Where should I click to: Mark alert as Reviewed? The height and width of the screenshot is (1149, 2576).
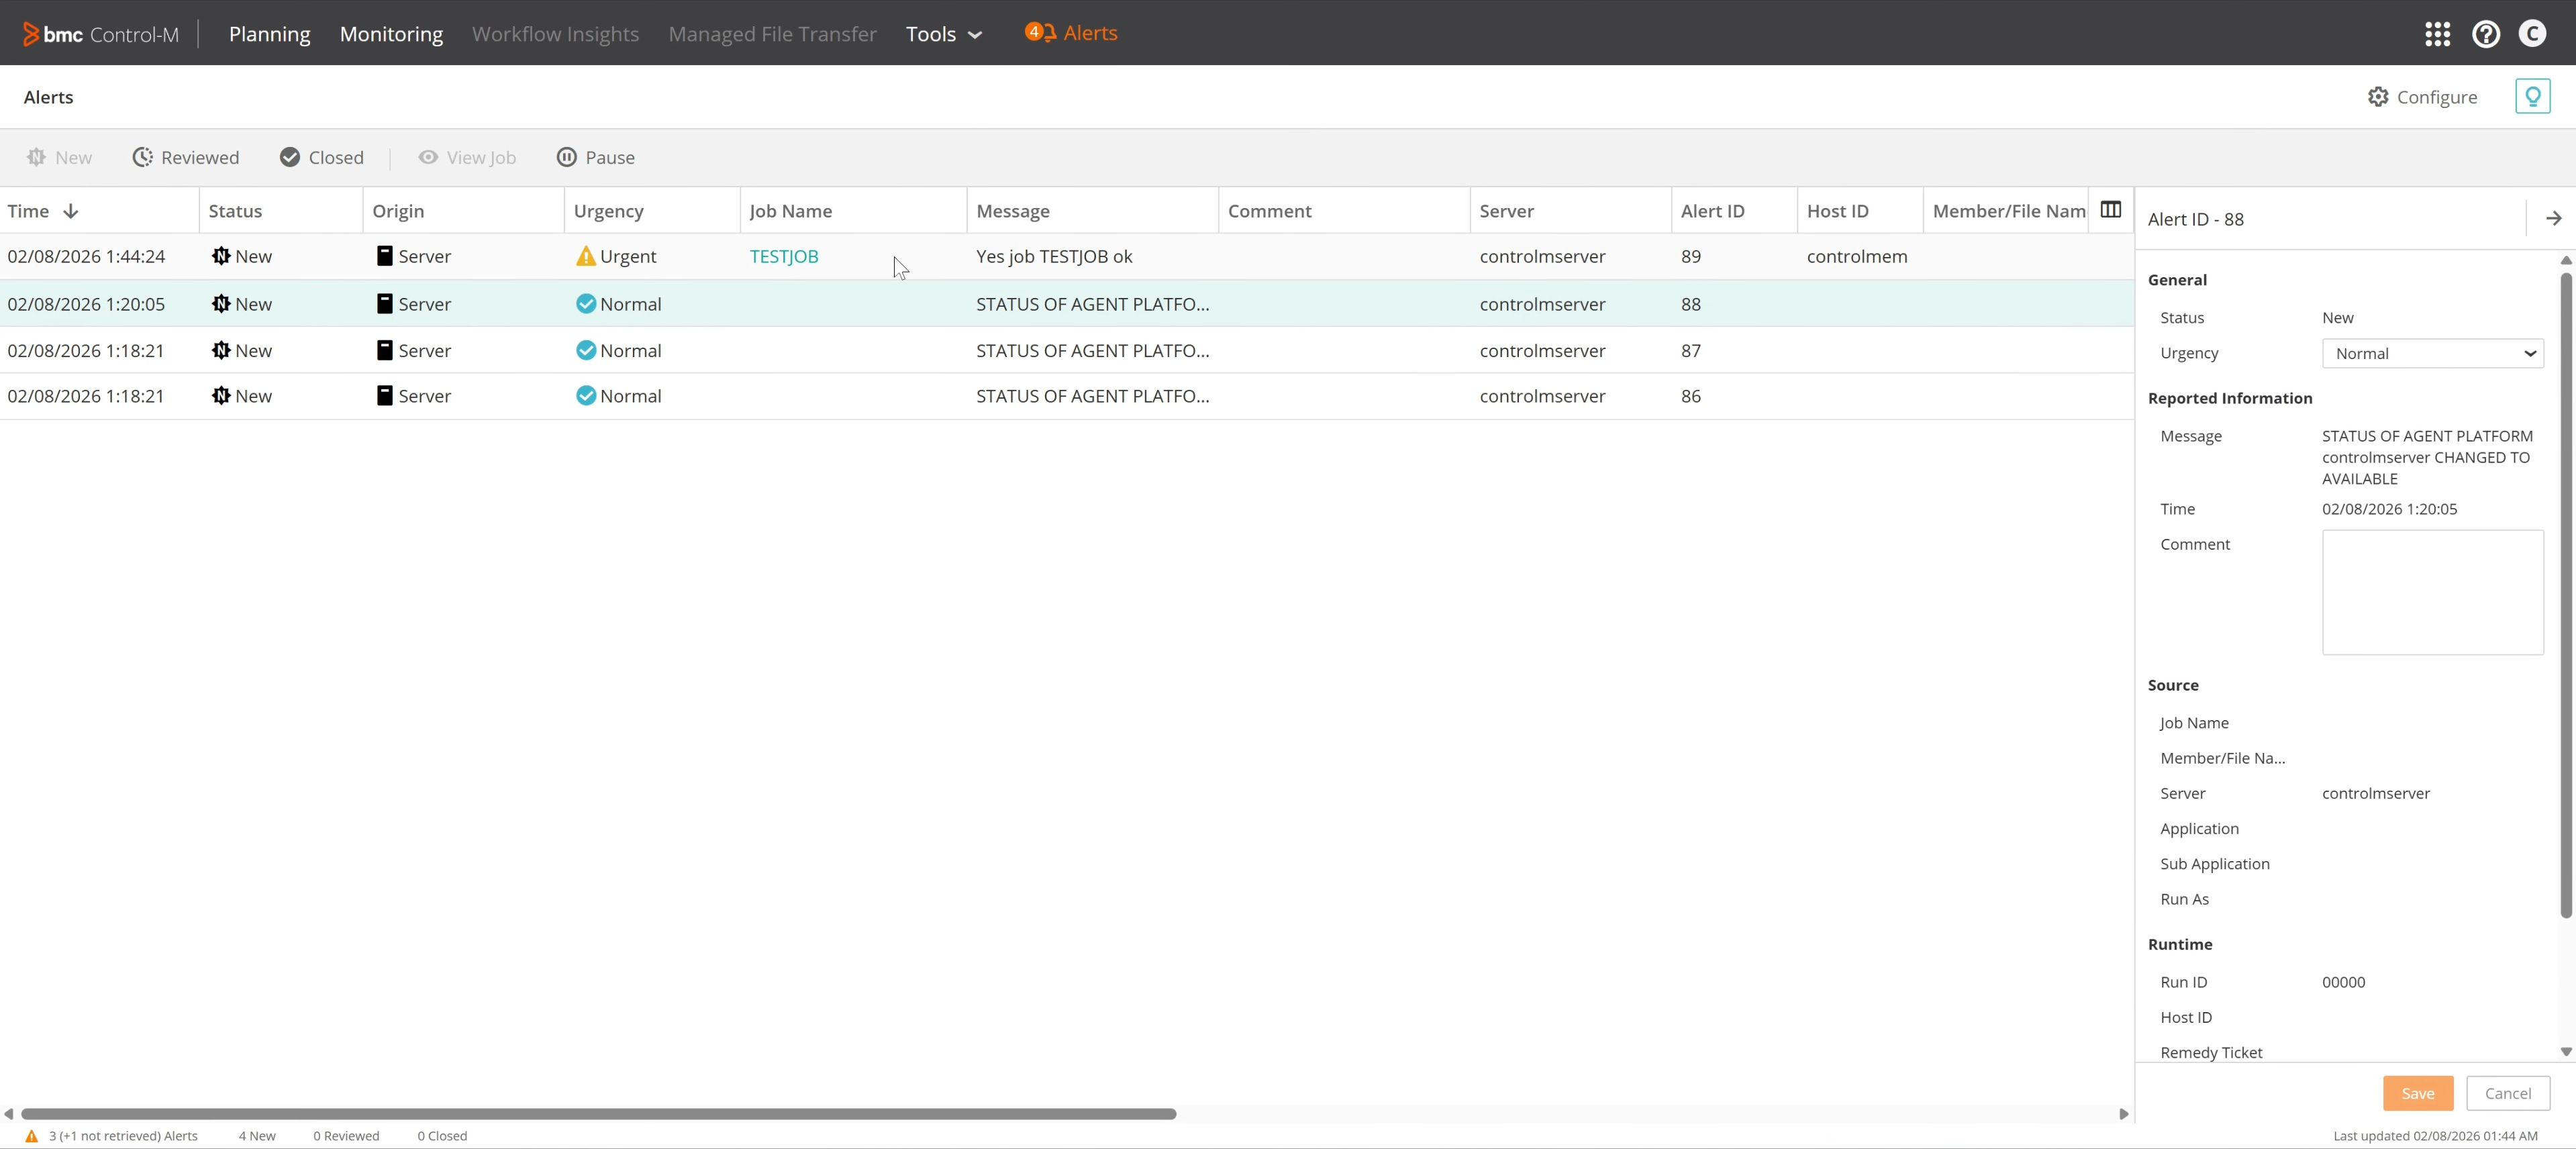click(x=186, y=157)
